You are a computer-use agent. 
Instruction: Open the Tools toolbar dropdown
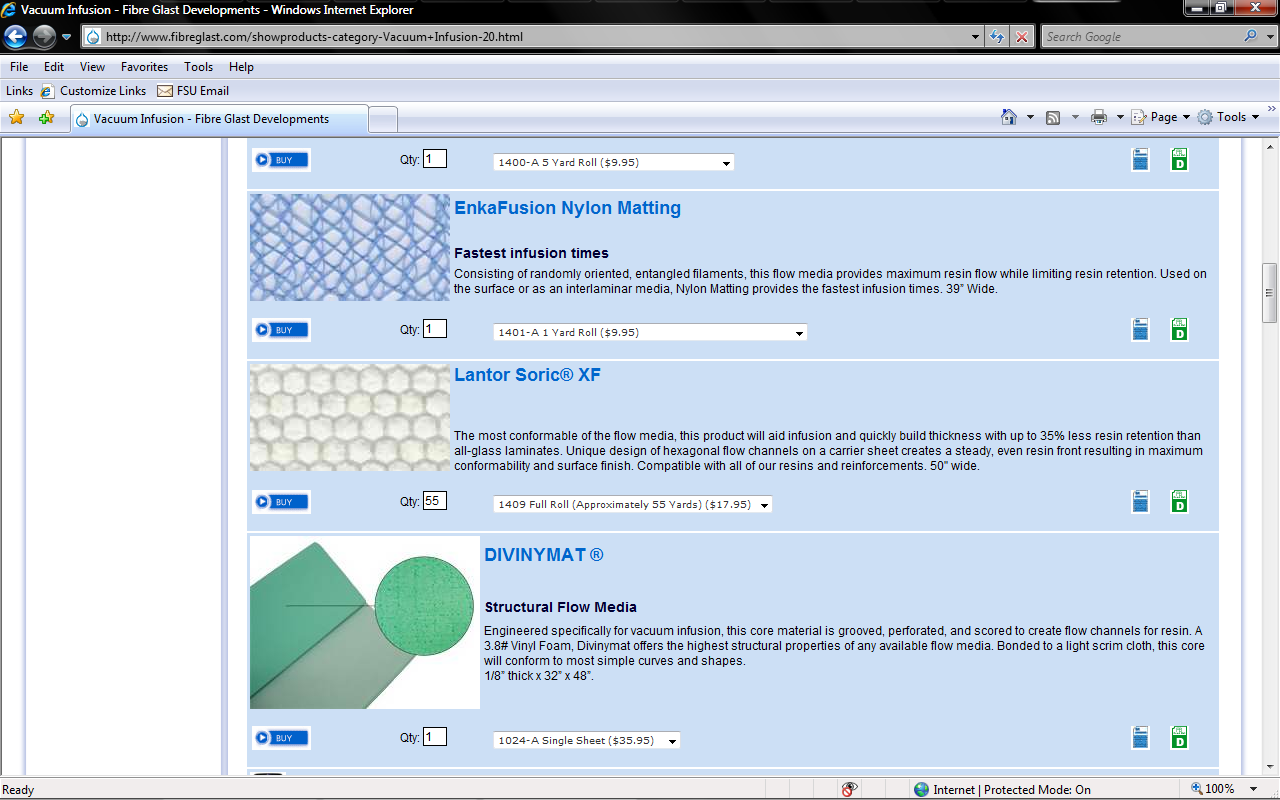[1228, 117]
